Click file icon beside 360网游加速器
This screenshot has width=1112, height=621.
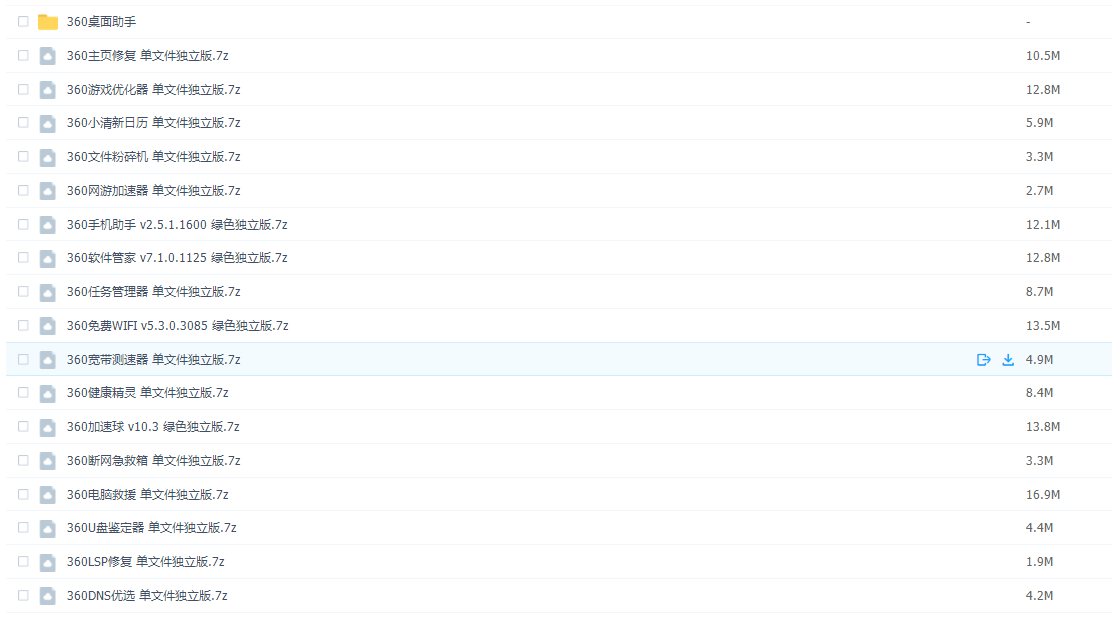point(48,191)
